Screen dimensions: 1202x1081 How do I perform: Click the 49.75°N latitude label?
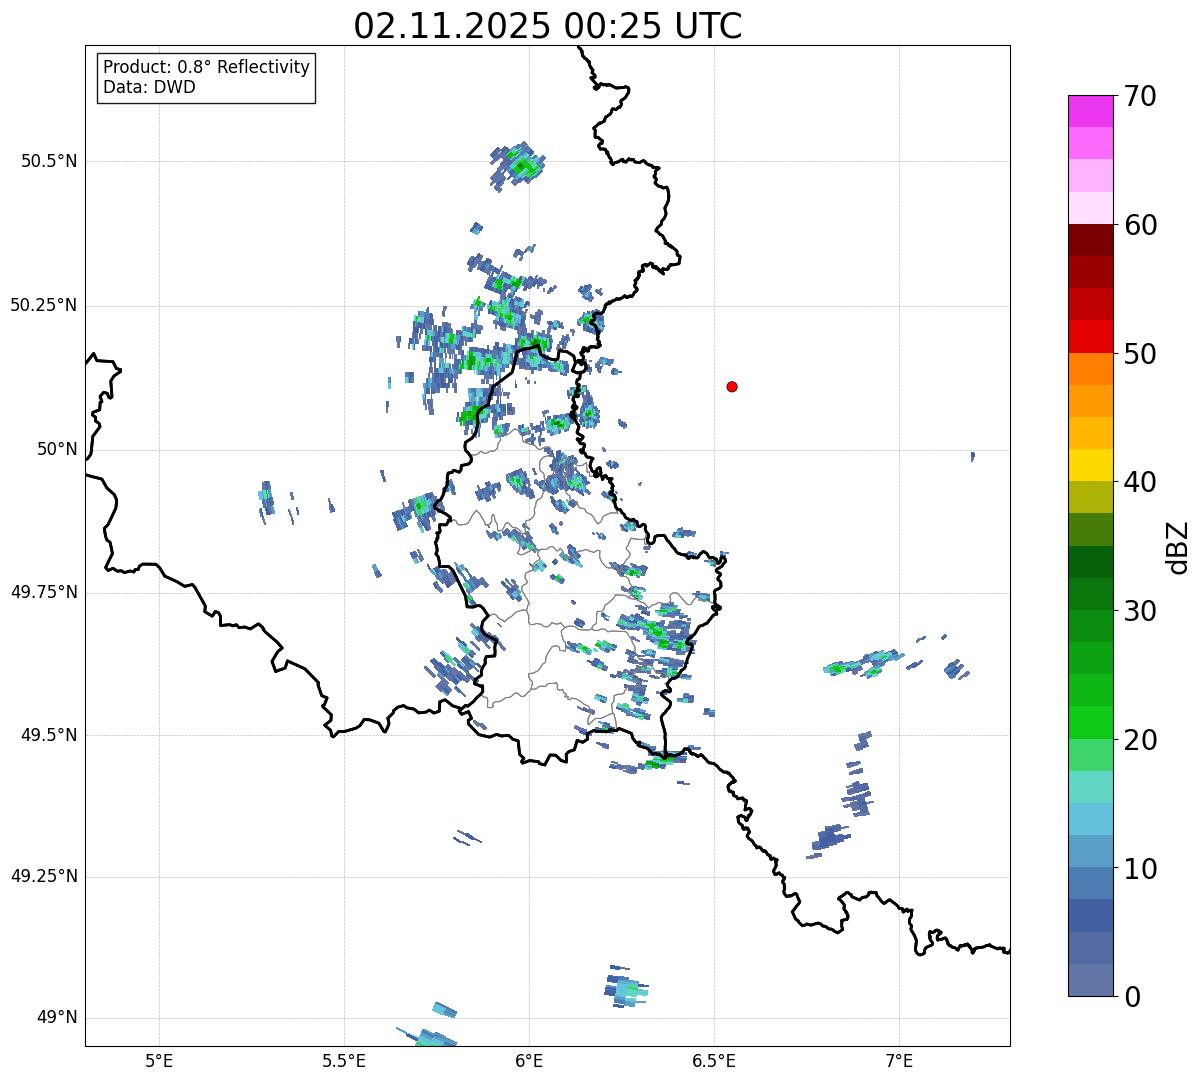pyautogui.click(x=44, y=592)
